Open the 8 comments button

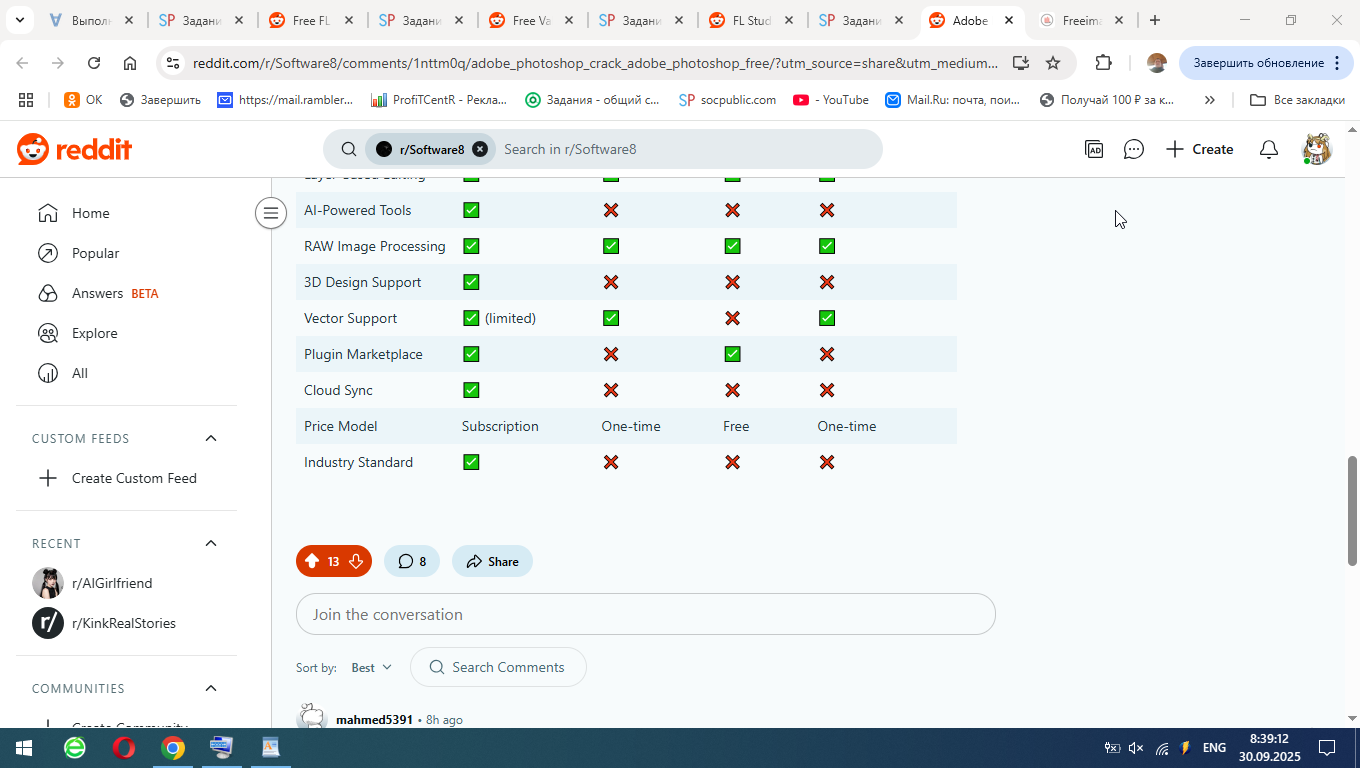[412, 561]
